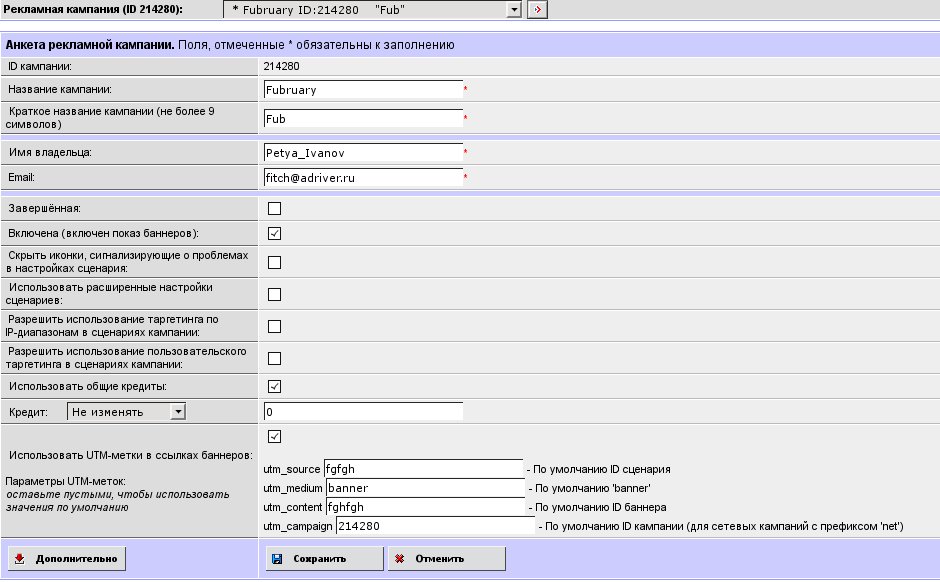940x582 pixels.
Task: Check the Завершённая checkbox
Action: [x=275, y=209]
